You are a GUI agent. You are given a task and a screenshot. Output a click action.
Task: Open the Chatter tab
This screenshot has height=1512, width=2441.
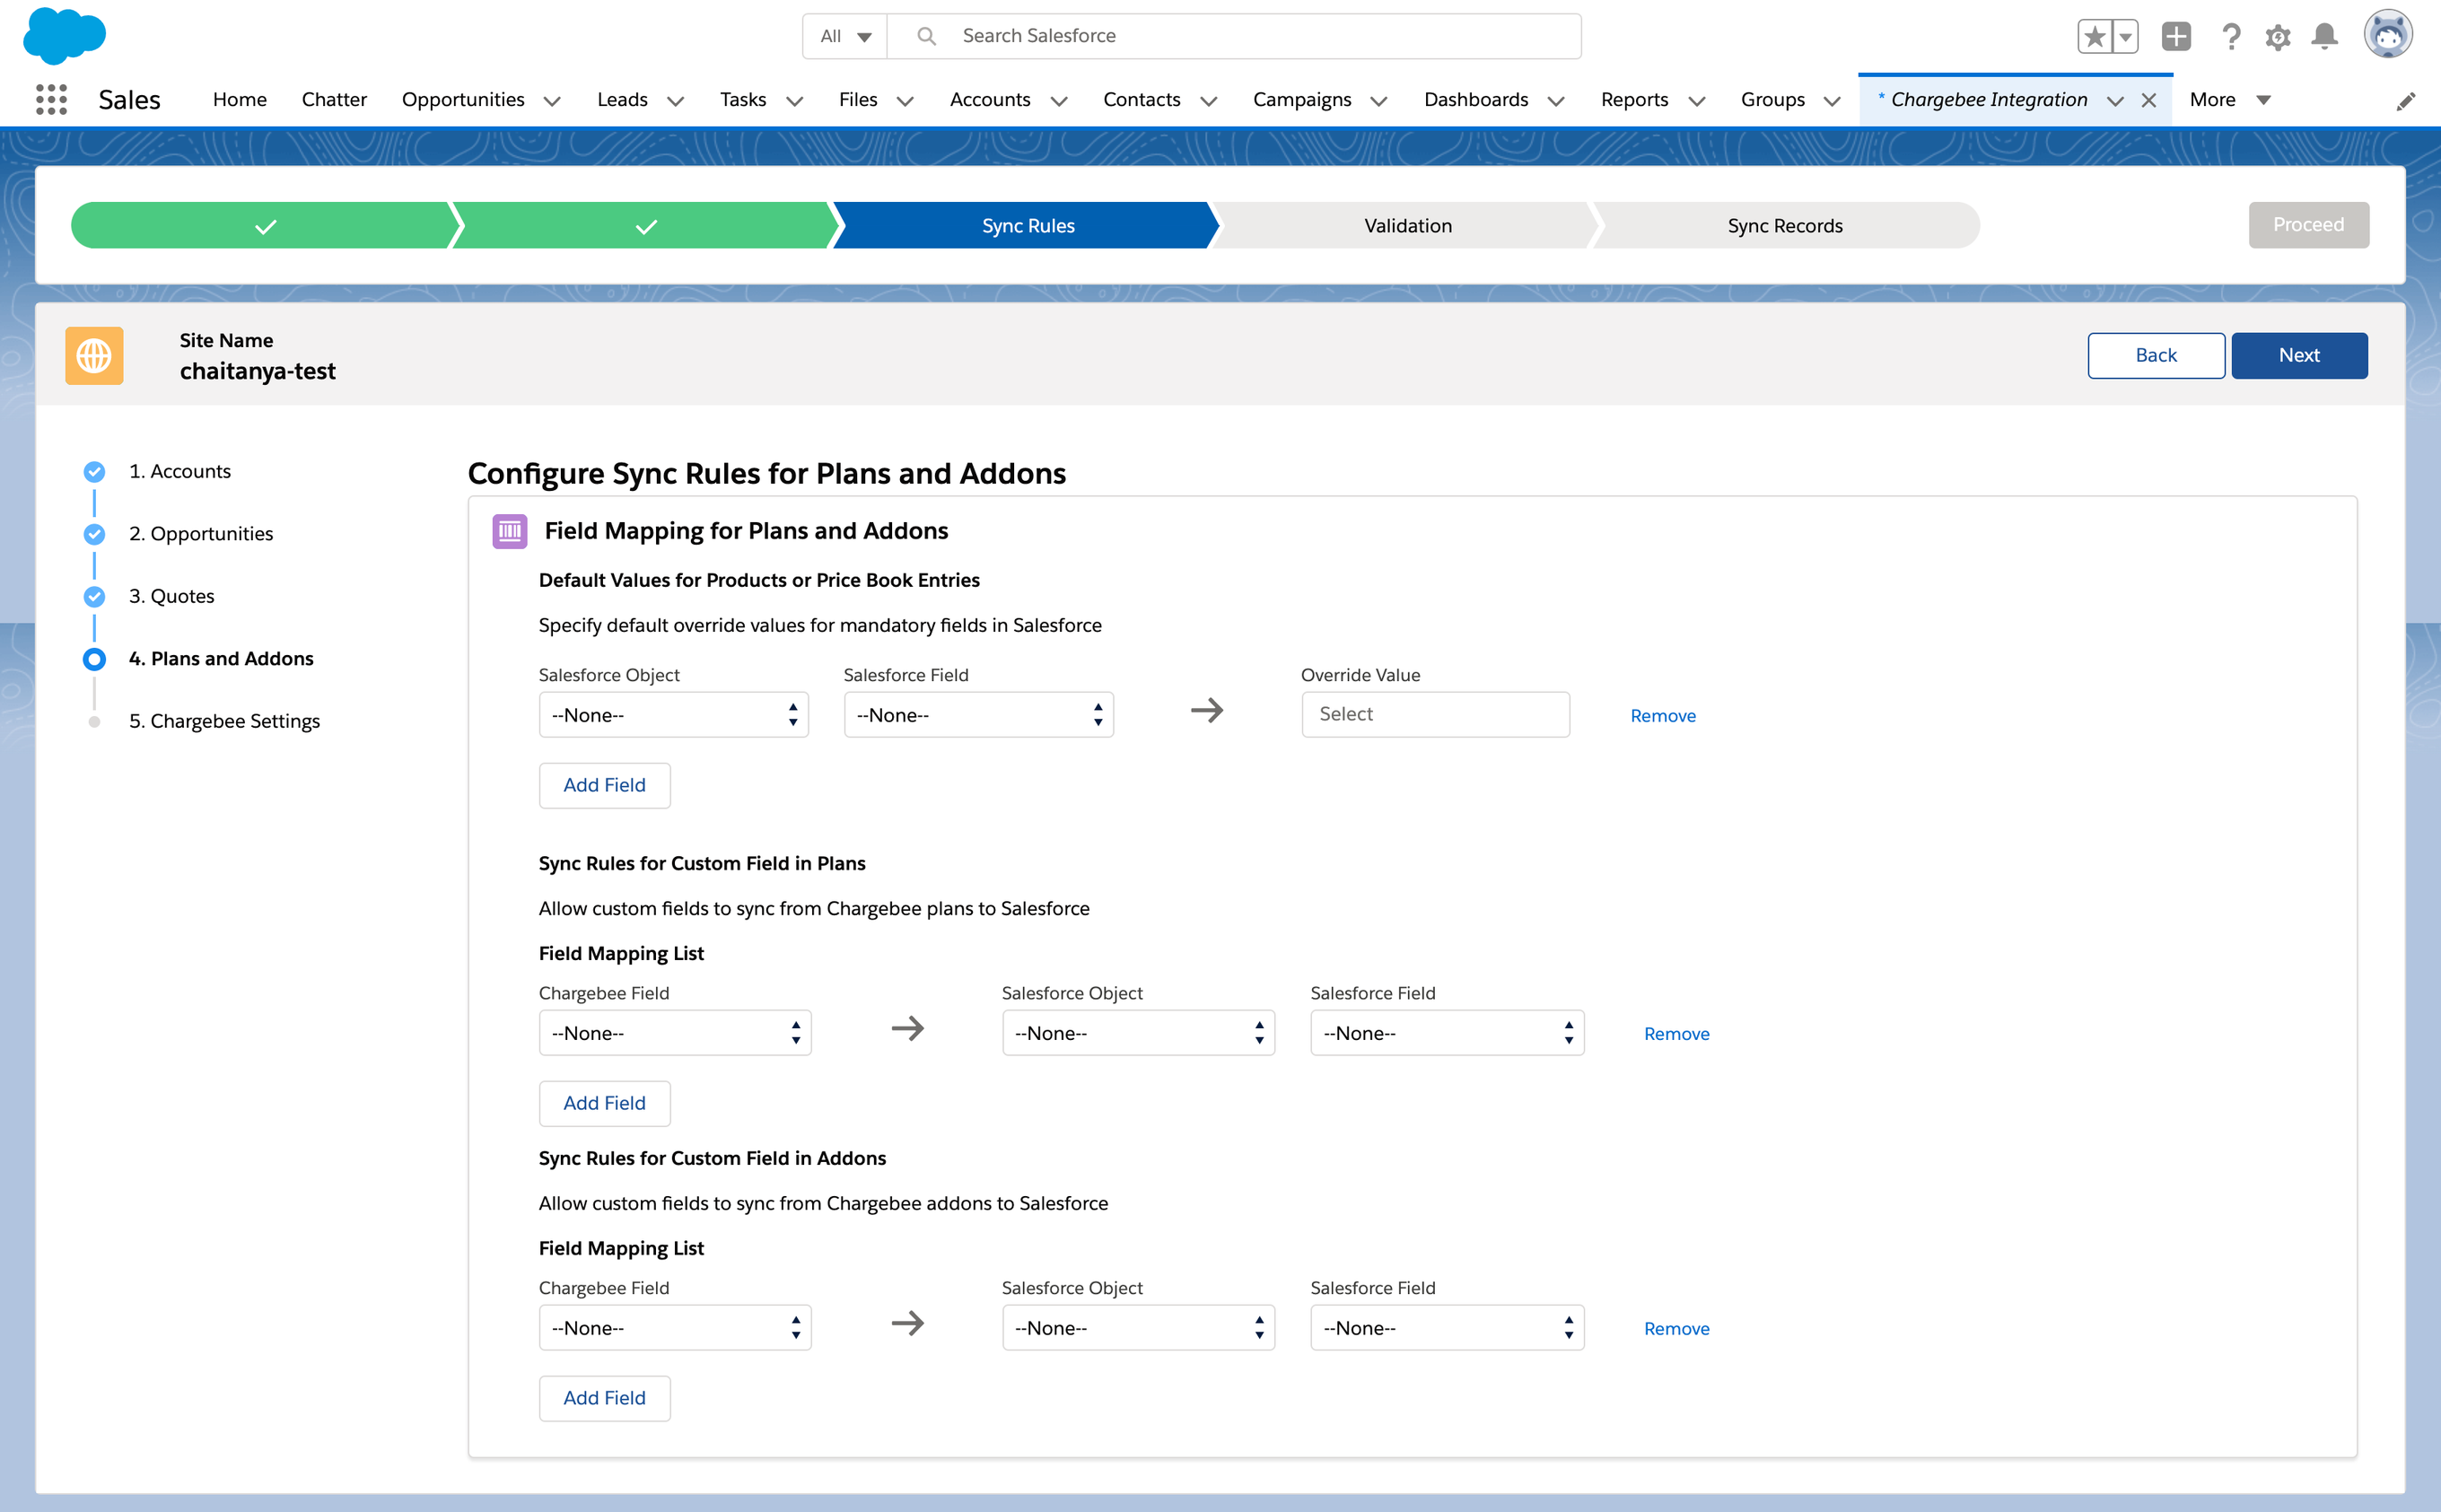coord(334,99)
